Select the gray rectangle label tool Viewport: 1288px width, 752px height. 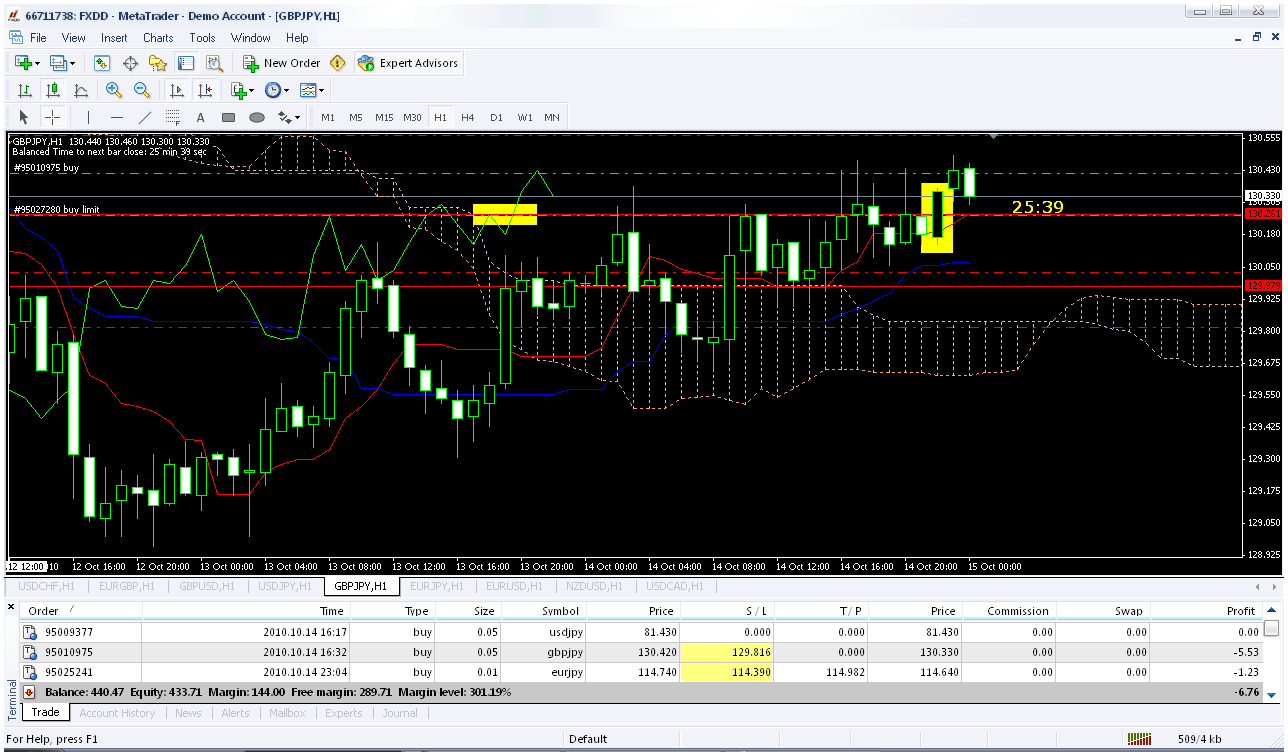[x=228, y=117]
